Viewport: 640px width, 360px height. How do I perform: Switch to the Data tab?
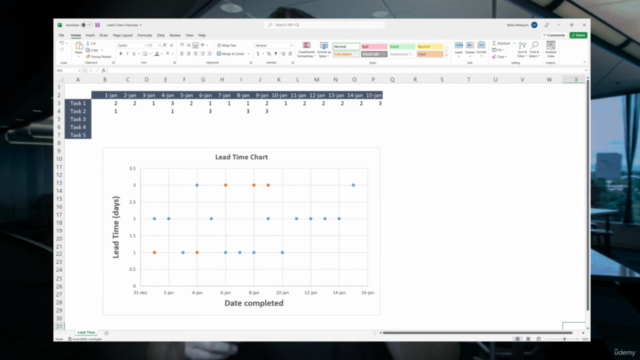(x=161, y=36)
